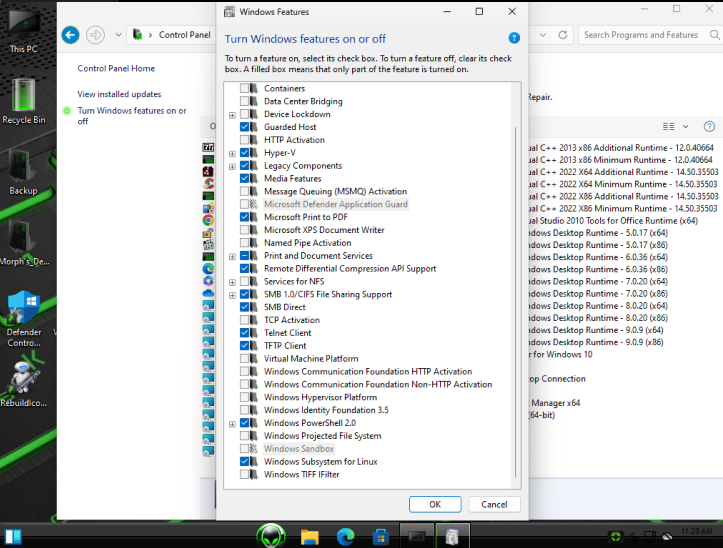Click the Control Panel forward arrow
This screenshot has width=723, height=548.
pos(95,35)
